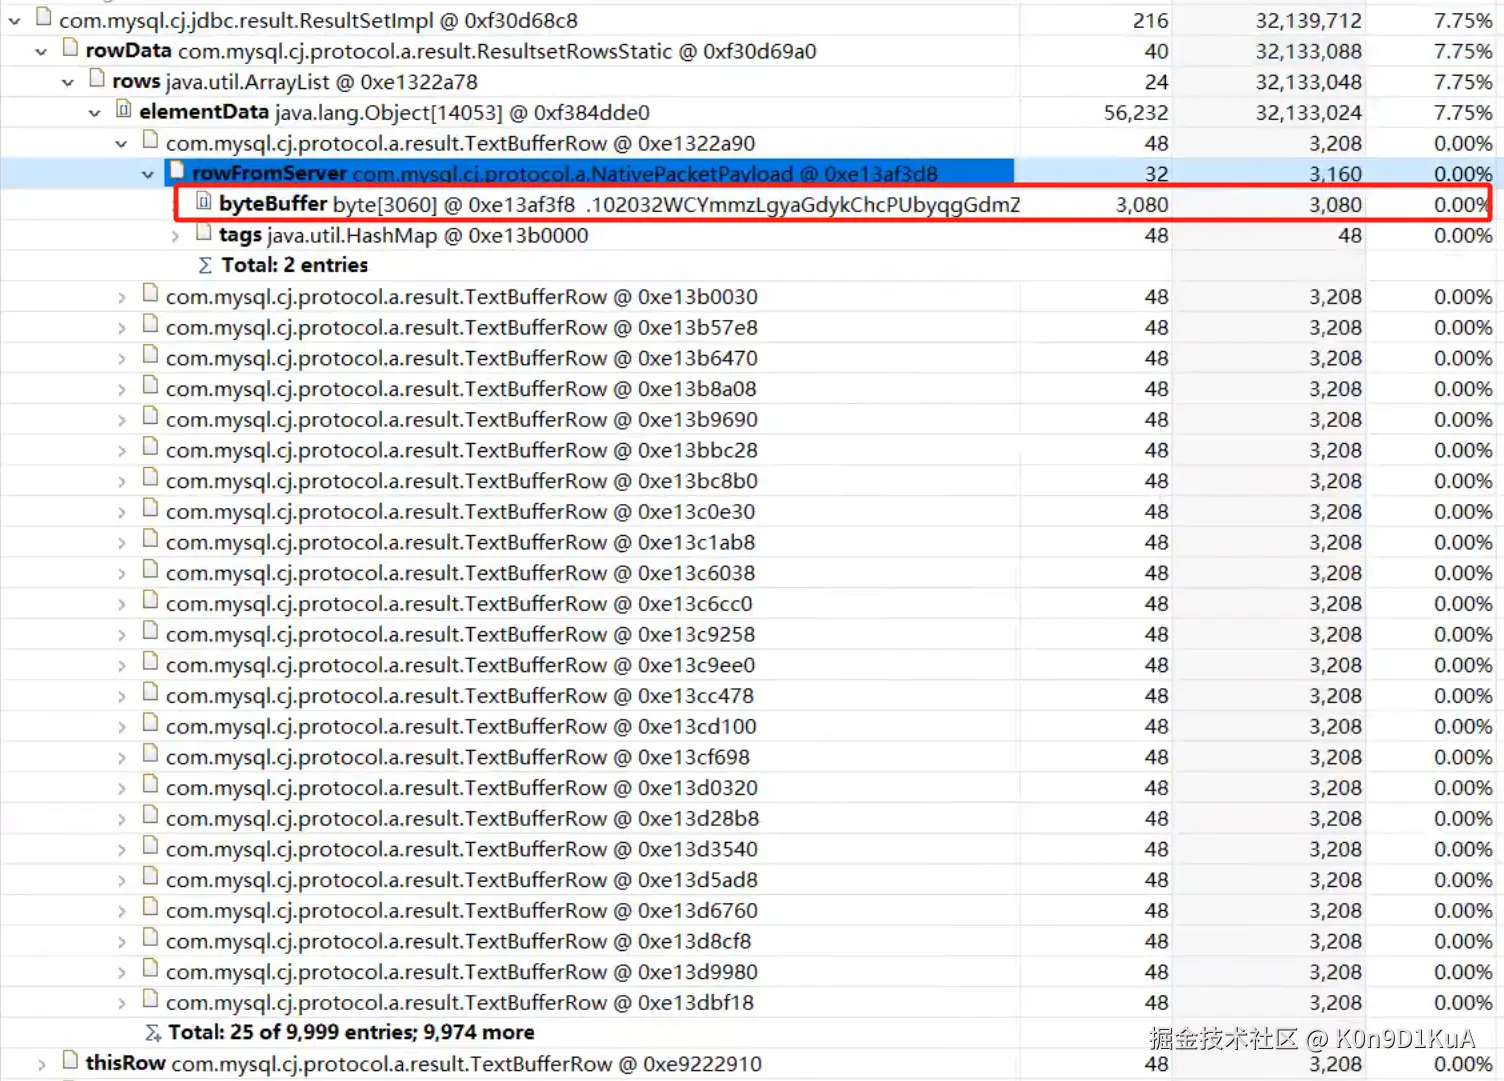The width and height of the screenshot is (1504, 1081).
Task: Click object icon of TextBufferRow 0xe13c6cc0
Action: 150,600
